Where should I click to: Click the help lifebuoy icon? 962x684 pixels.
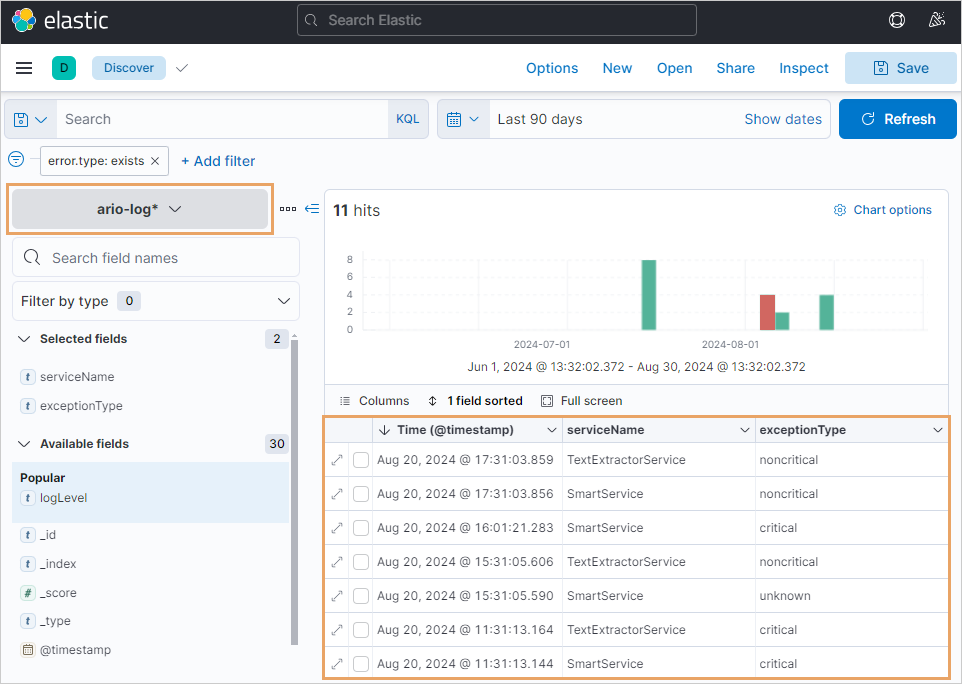click(897, 20)
